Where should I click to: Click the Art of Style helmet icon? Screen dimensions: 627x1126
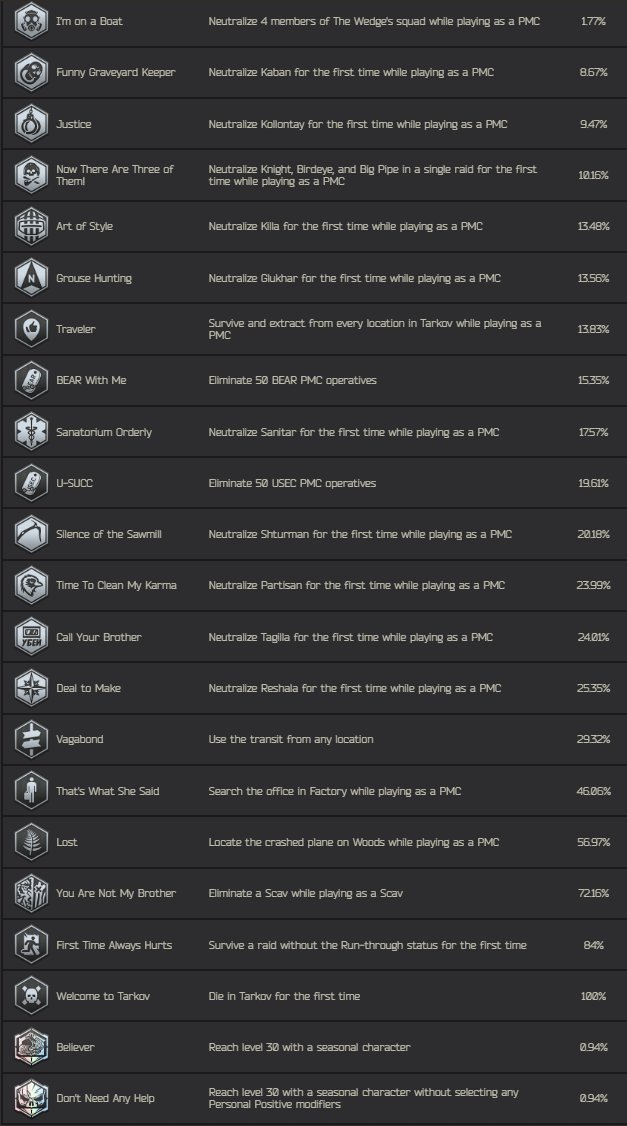[32, 226]
